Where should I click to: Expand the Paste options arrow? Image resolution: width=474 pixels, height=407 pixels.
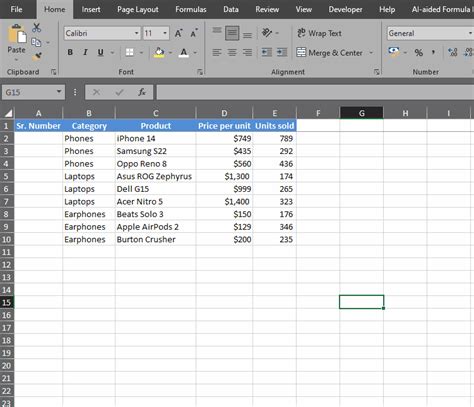16,59
